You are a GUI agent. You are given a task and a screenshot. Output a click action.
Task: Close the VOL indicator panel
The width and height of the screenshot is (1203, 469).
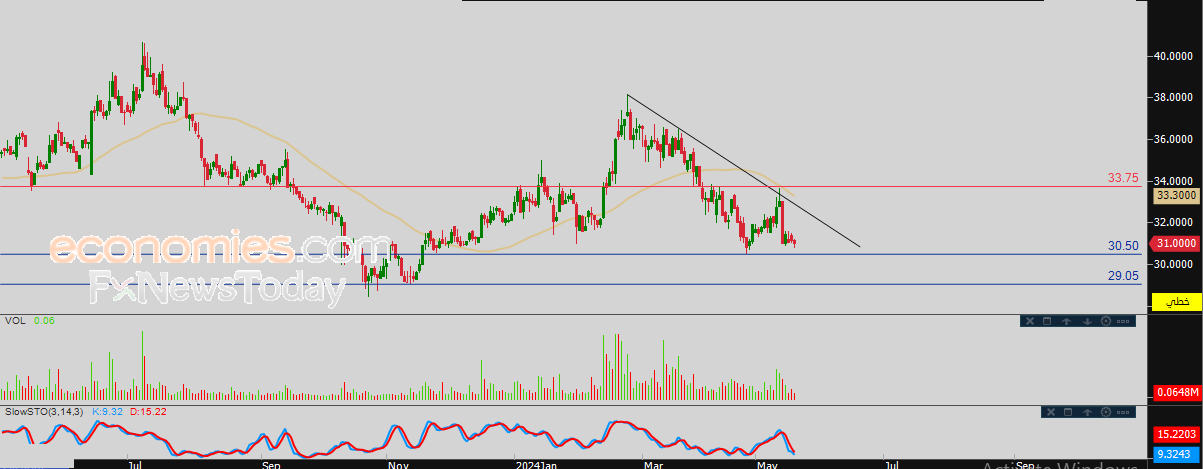click(1030, 321)
